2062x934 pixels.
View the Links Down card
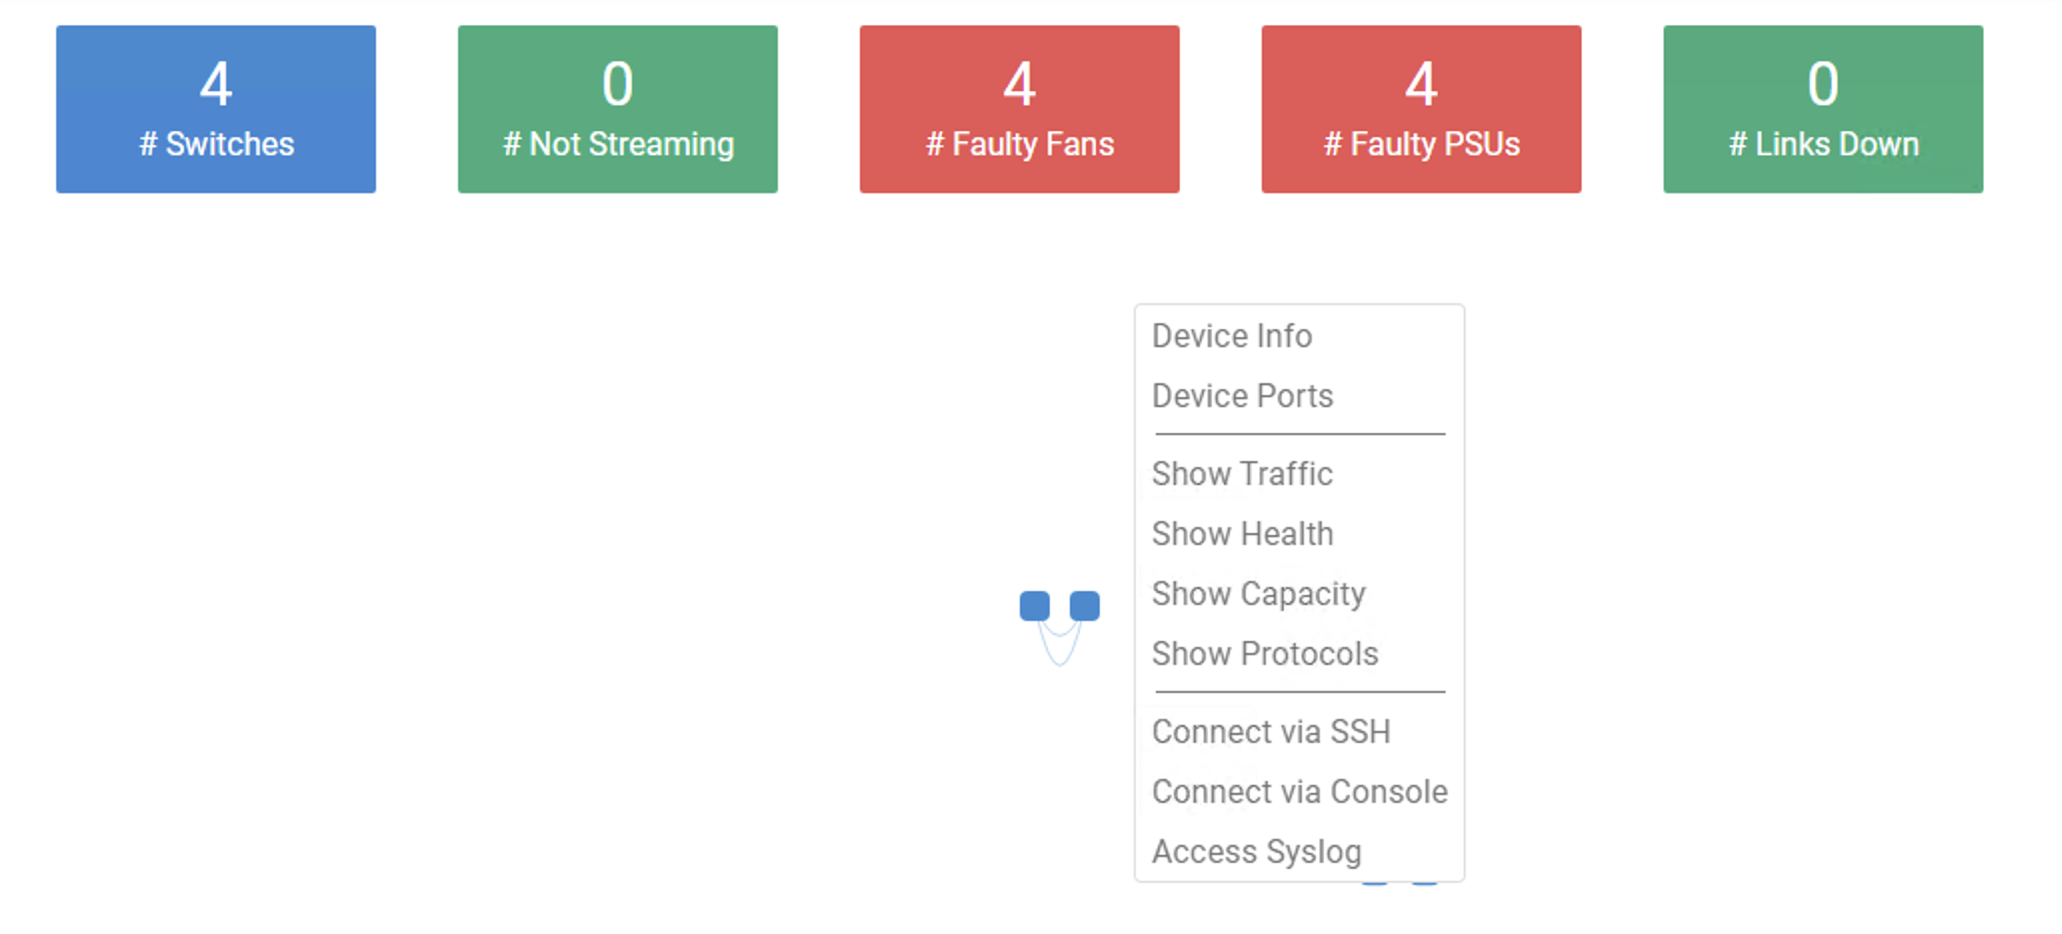tap(1822, 109)
